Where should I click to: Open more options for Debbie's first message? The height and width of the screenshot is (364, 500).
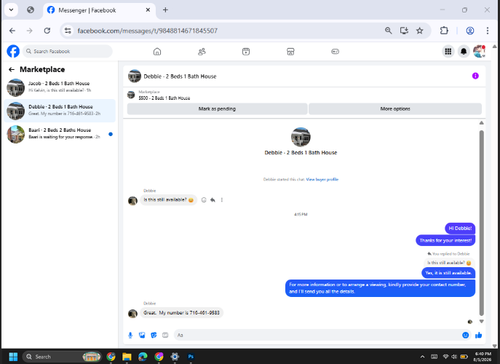coord(222,200)
